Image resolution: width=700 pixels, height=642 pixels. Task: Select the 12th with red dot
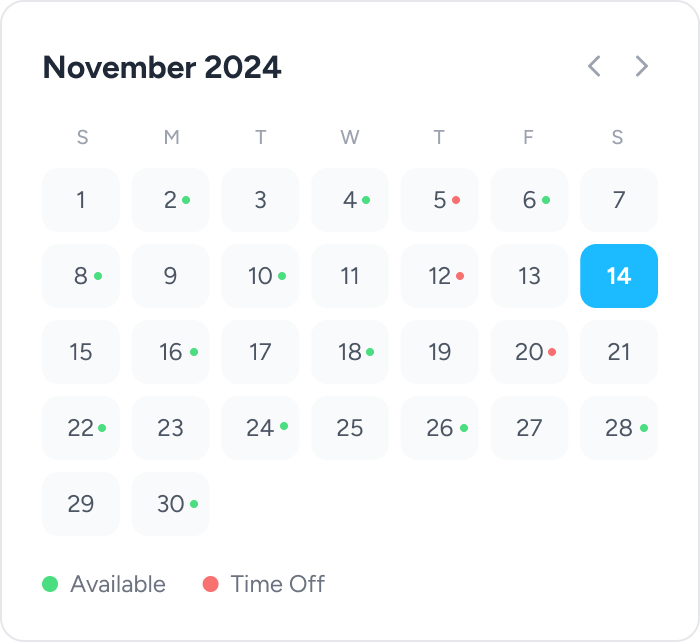(x=440, y=276)
